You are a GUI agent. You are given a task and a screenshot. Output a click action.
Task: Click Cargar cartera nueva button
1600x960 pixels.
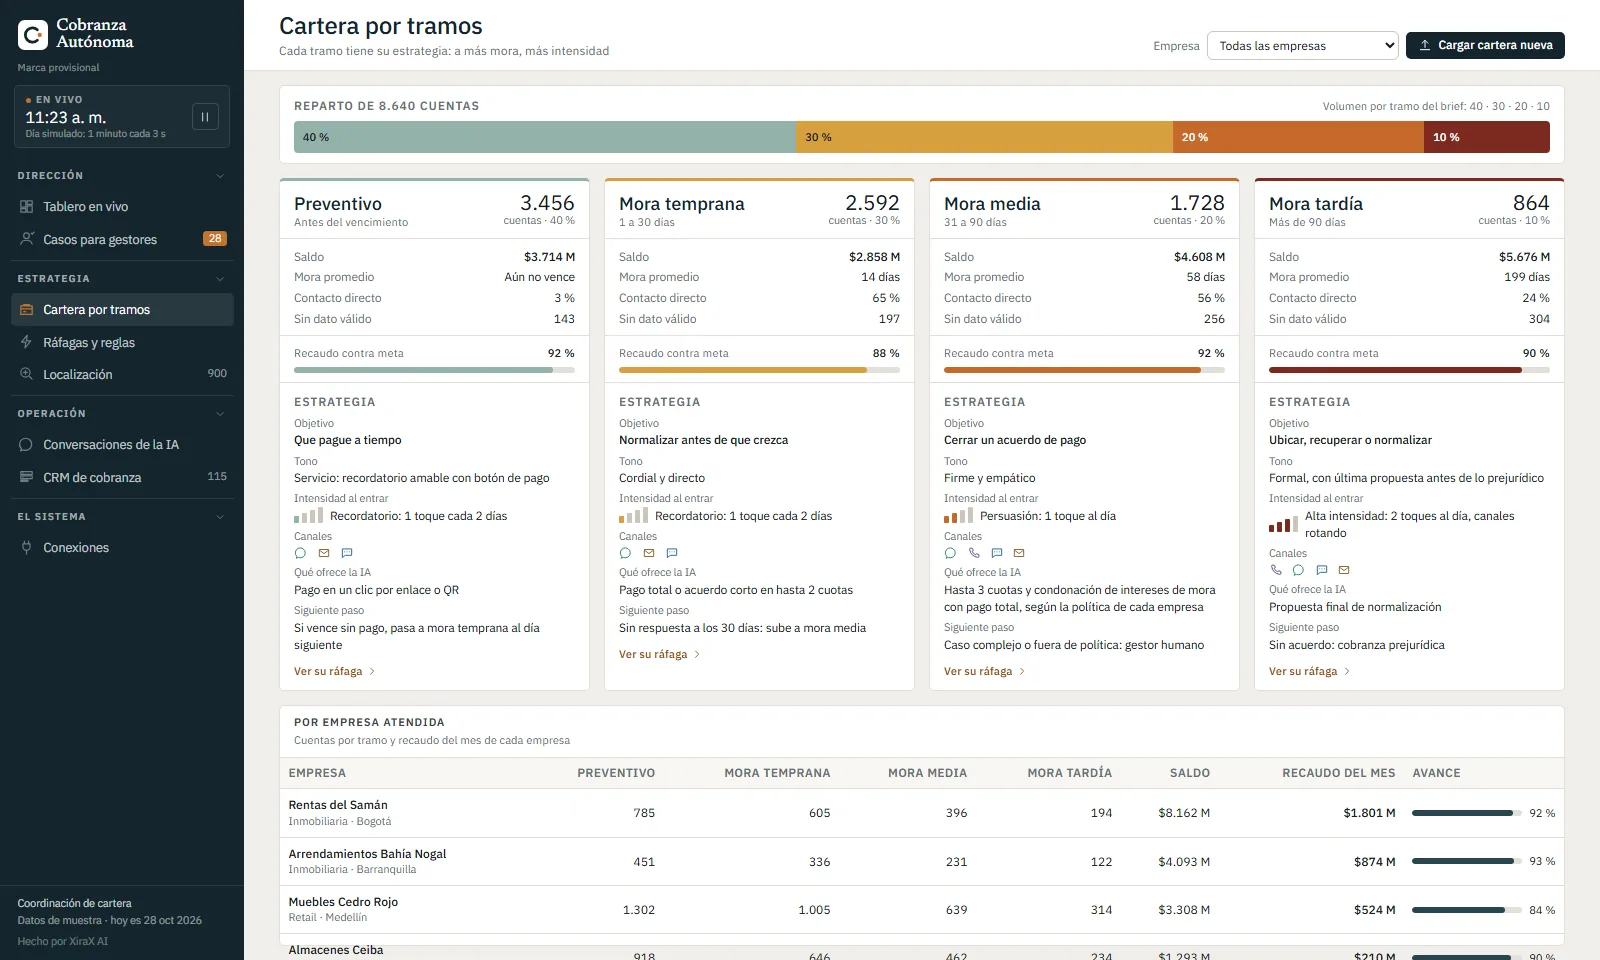tap(1485, 45)
